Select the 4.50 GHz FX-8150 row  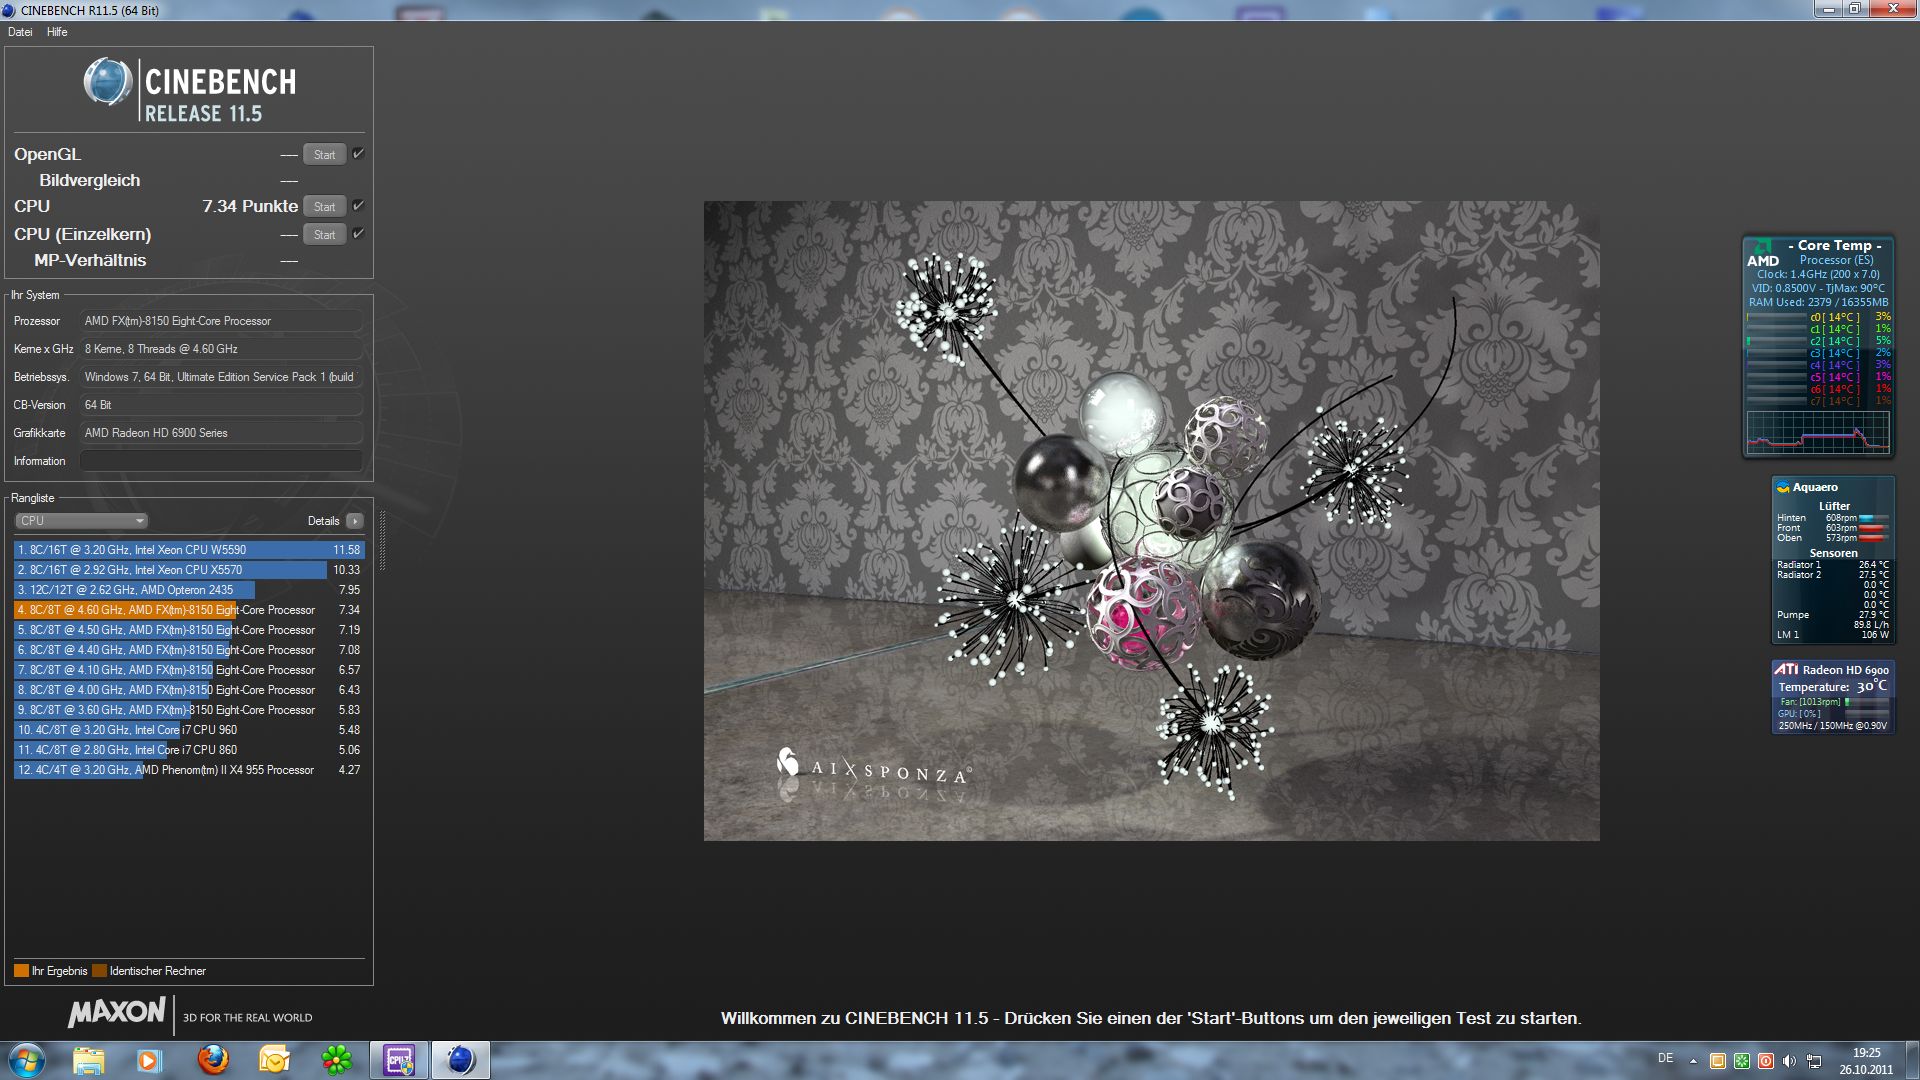(189, 630)
